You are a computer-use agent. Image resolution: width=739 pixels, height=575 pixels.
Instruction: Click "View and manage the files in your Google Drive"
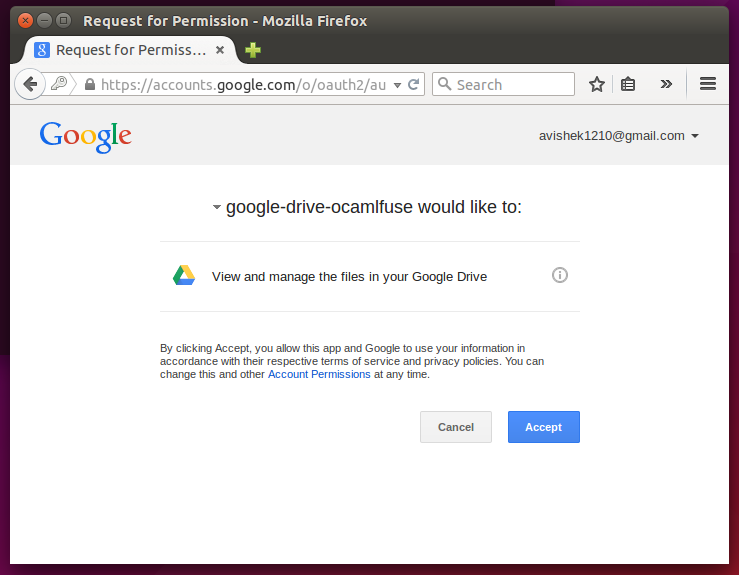click(349, 277)
